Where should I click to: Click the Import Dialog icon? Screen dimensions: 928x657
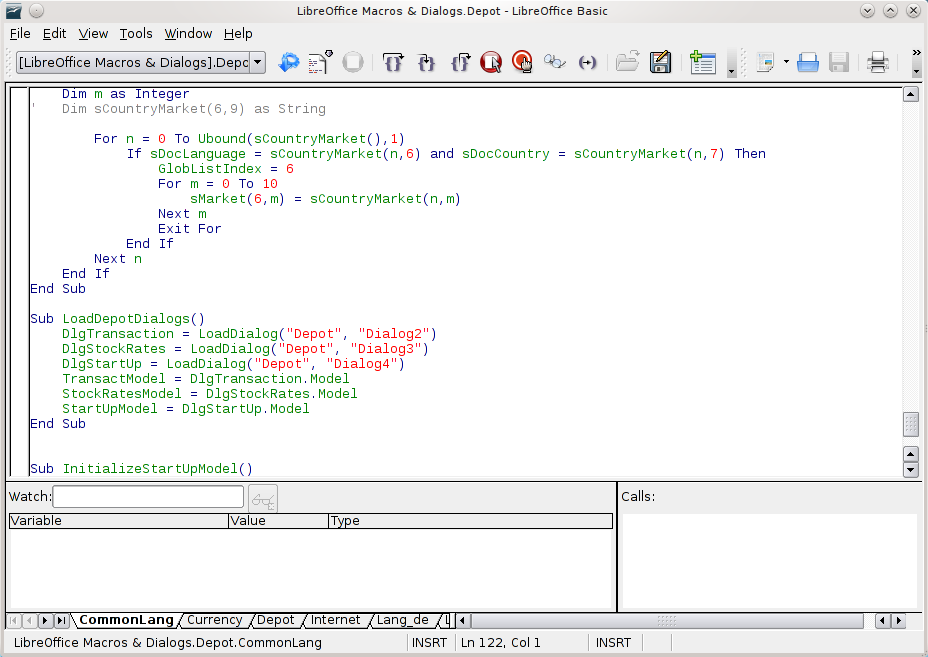(x=703, y=62)
